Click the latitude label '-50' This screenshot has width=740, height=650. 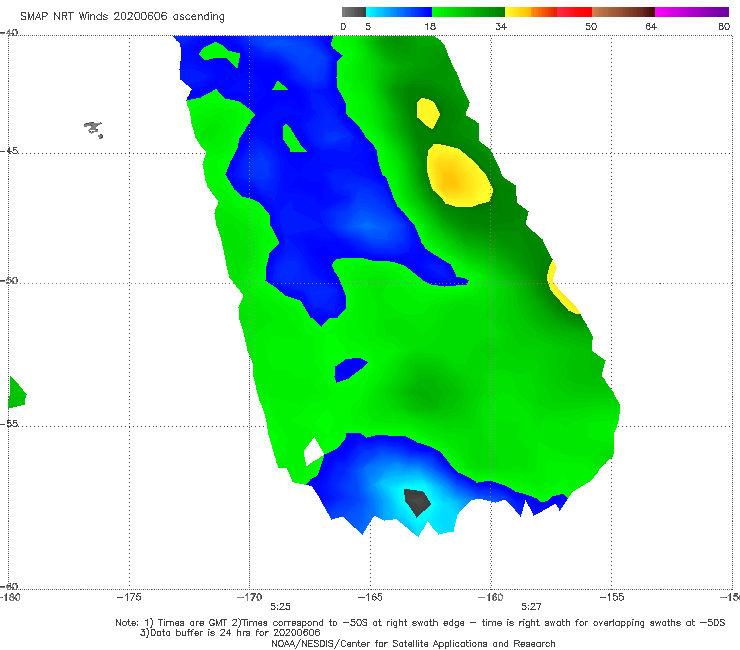pyautogui.click(x=9, y=280)
